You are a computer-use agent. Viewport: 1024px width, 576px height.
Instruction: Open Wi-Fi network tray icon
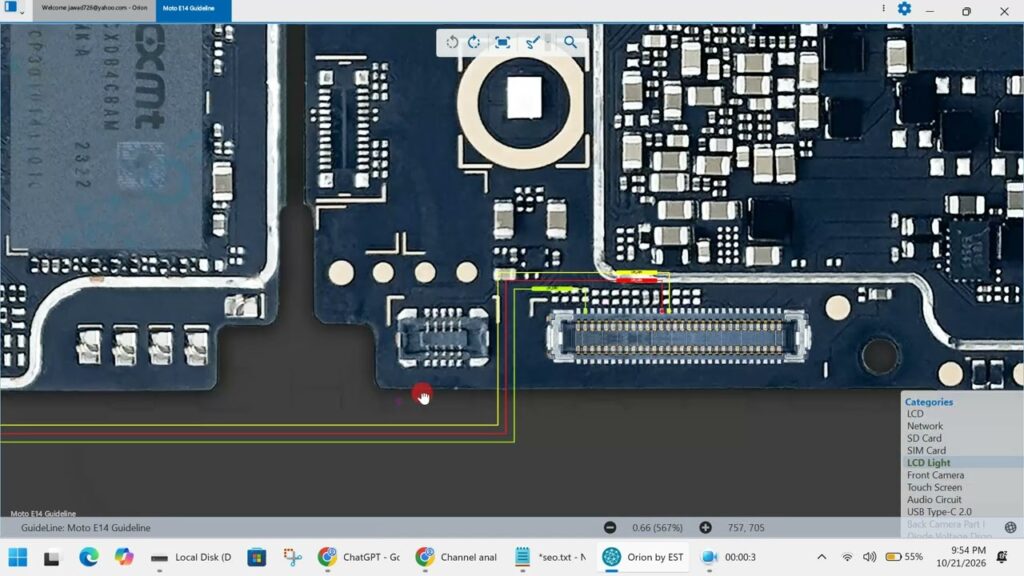[x=847, y=557]
